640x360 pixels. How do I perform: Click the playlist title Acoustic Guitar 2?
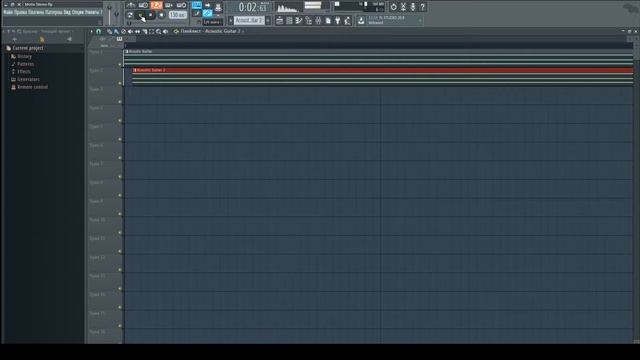pos(222,31)
